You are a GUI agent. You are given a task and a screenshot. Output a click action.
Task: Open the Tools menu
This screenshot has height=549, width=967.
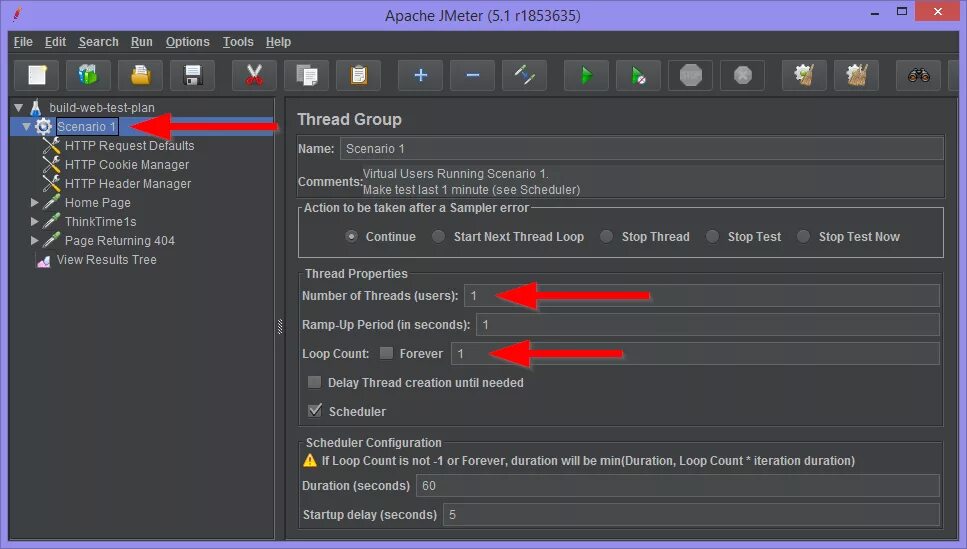(x=238, y=42)
